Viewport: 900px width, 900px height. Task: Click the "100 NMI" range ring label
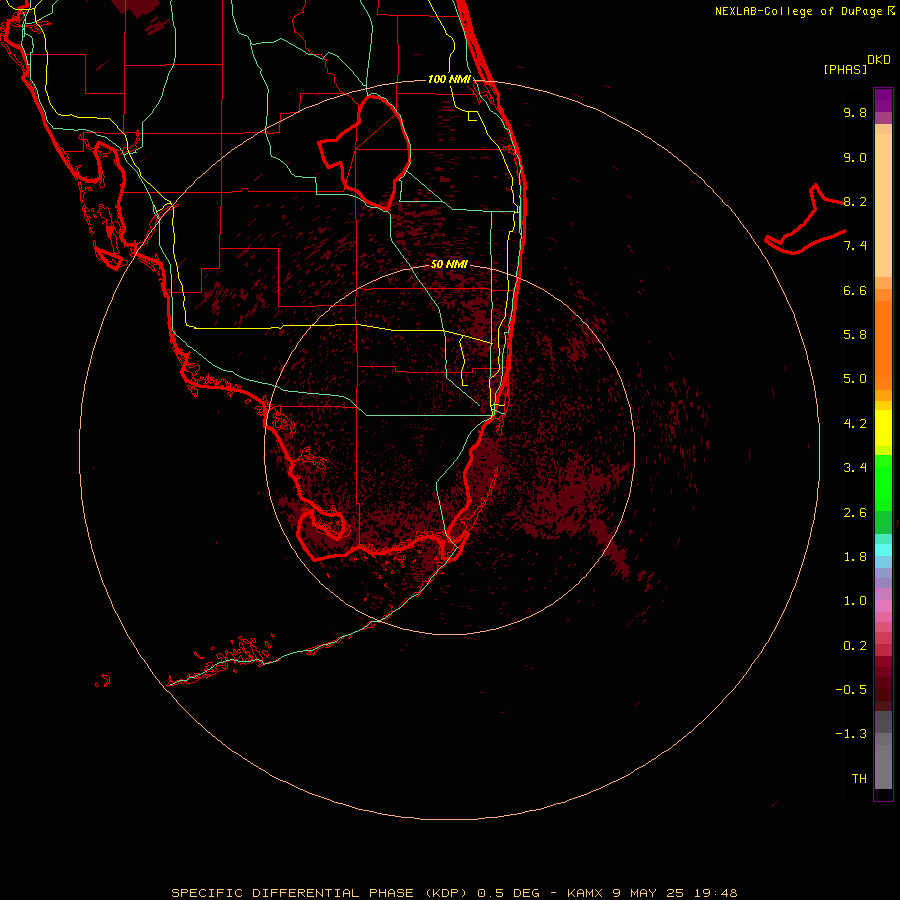[x=449, y=79]
